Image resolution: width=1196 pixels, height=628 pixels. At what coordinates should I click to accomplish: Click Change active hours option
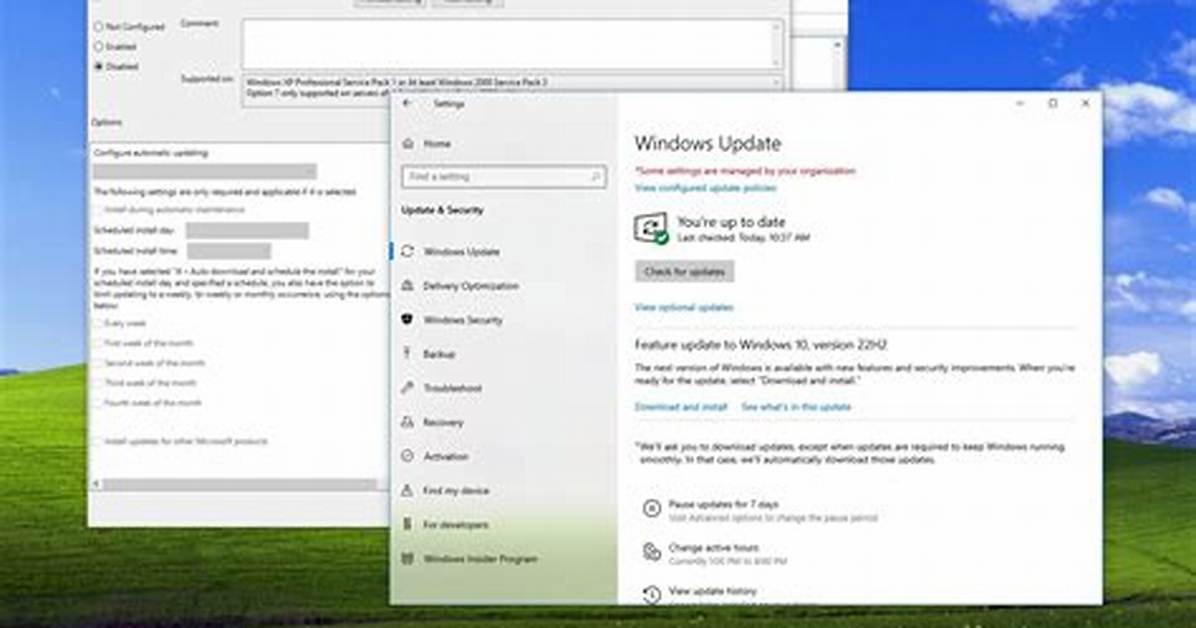click(713, 548)
